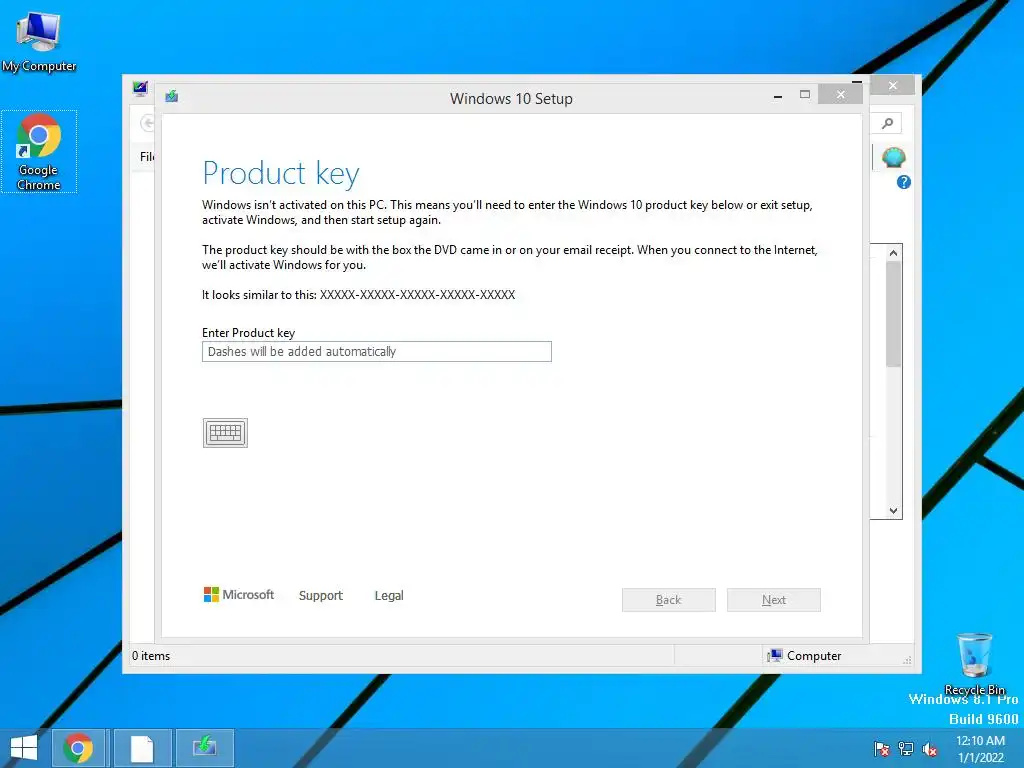Click the blank document taskbar icon
Image resolution: width=1024 pixels, height=768 pixels.
pos(142,748)
